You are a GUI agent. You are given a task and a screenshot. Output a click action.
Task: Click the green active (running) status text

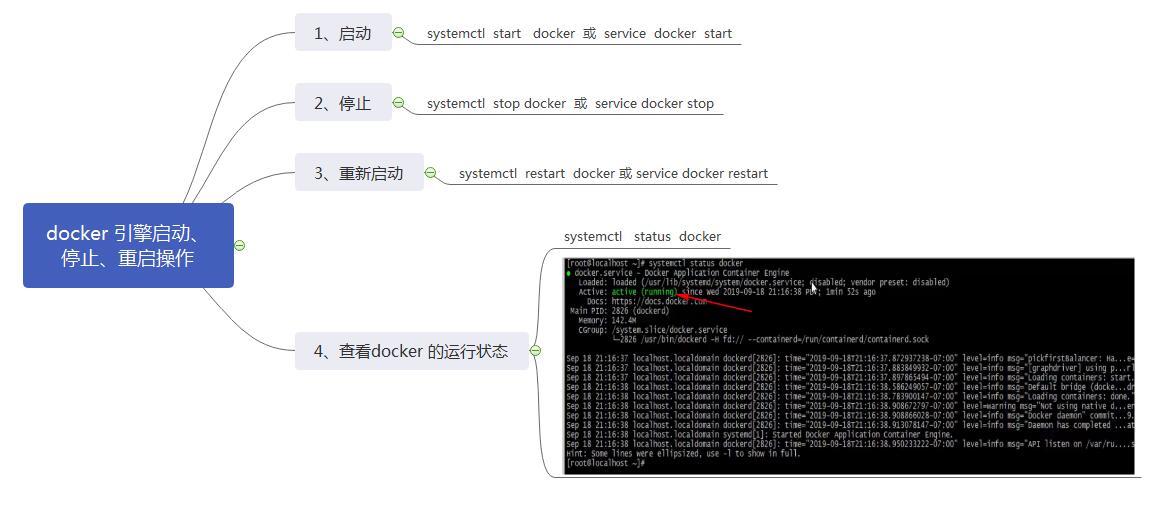pos(643,292)
